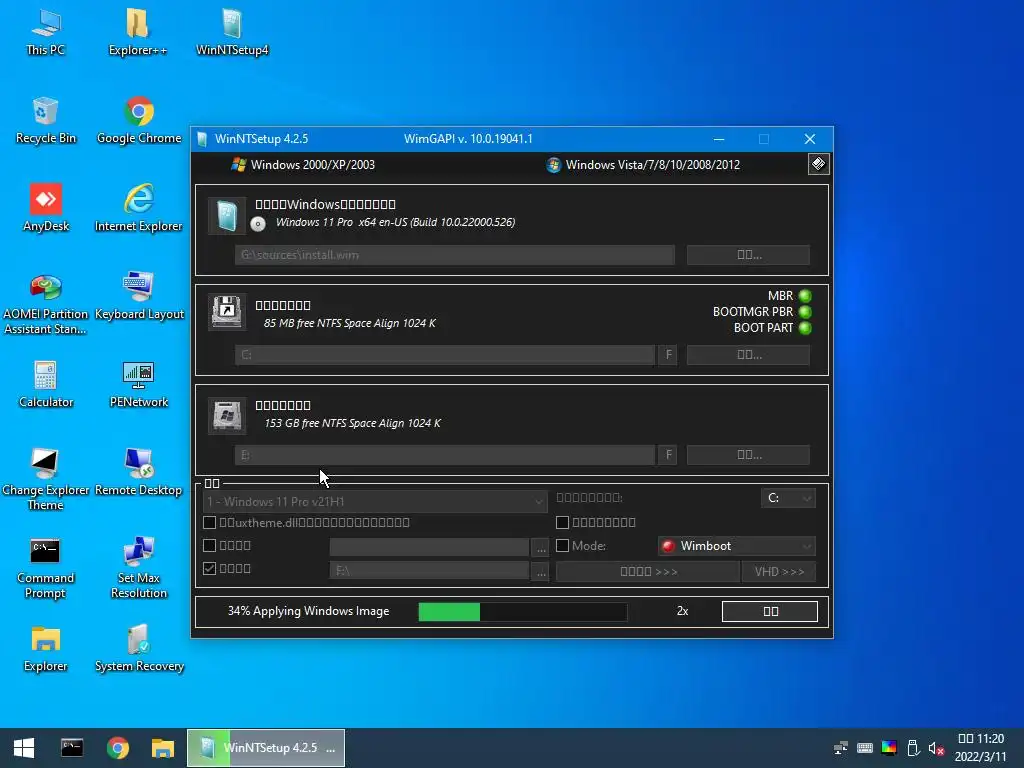Click the F format button beside installation drive
The height and width of the screenshot is (768, 1024).
click(x=668, y=455)
